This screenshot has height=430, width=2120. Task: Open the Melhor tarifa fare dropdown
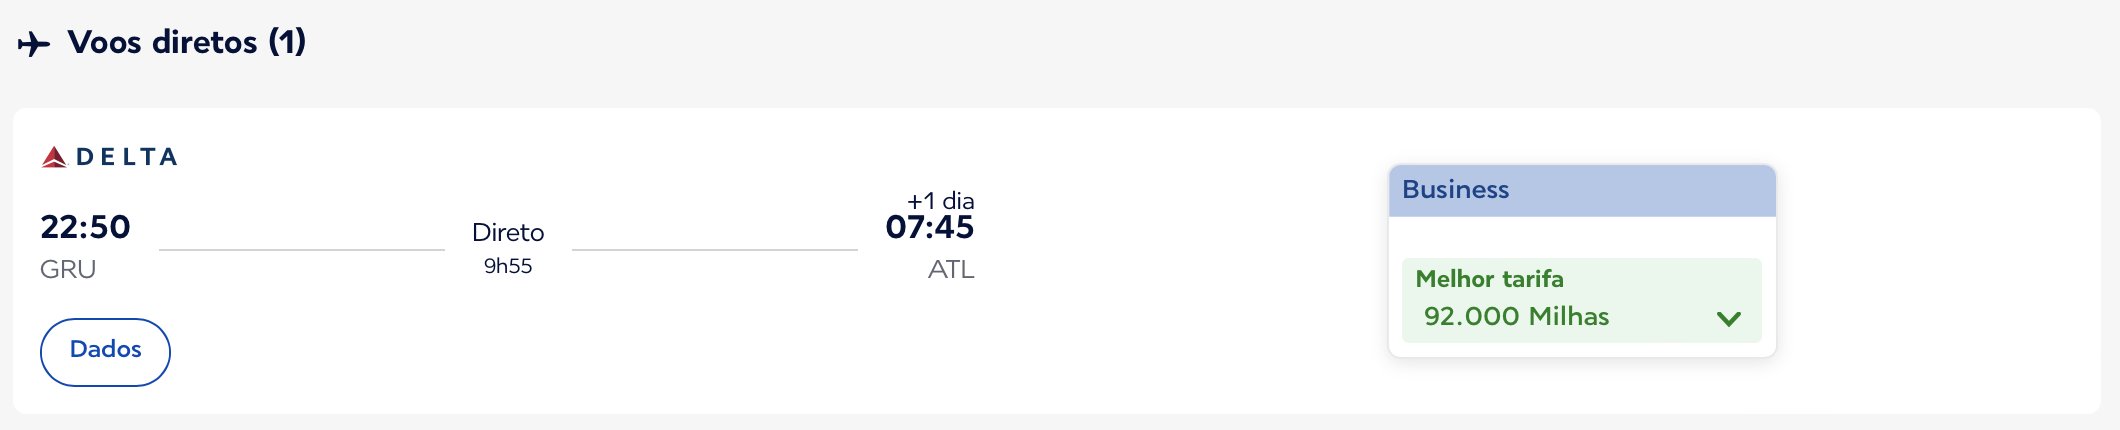coord(1582,300)
